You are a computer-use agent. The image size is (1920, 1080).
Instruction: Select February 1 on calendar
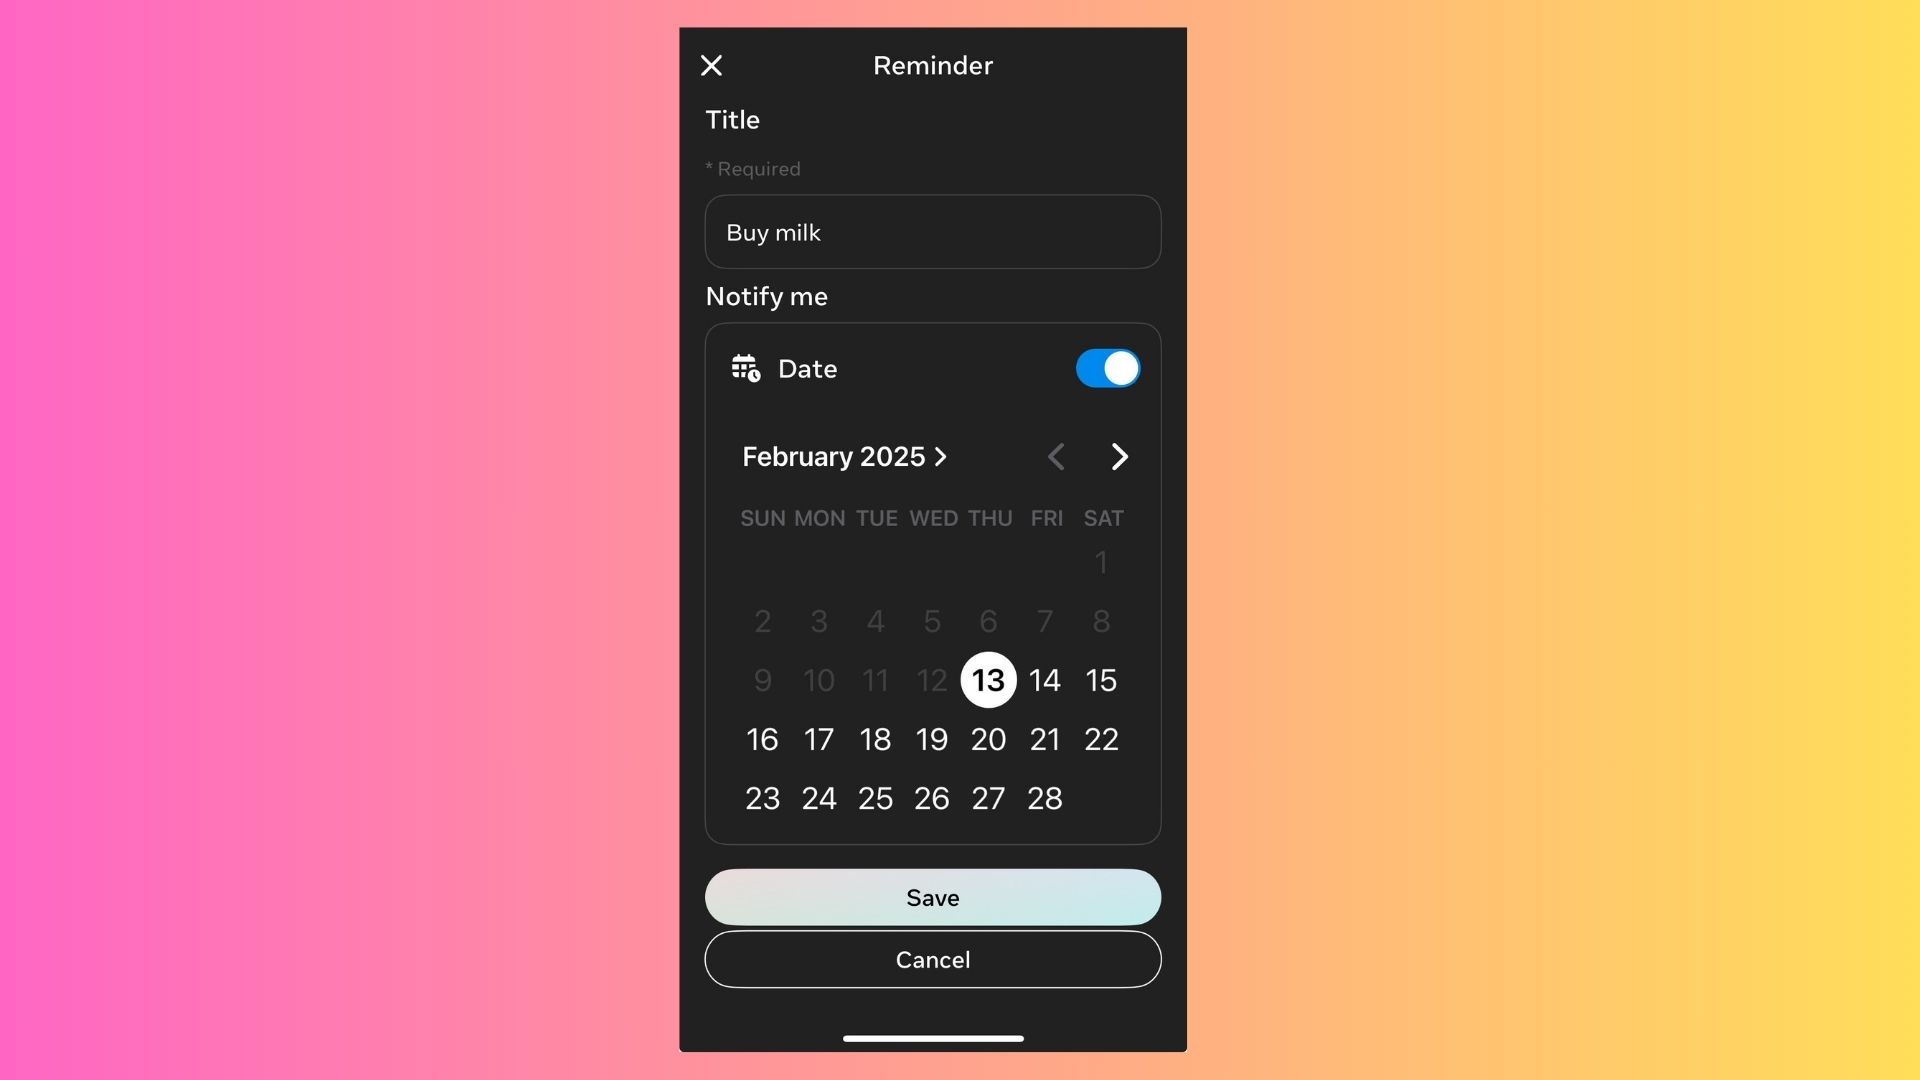1100,558
